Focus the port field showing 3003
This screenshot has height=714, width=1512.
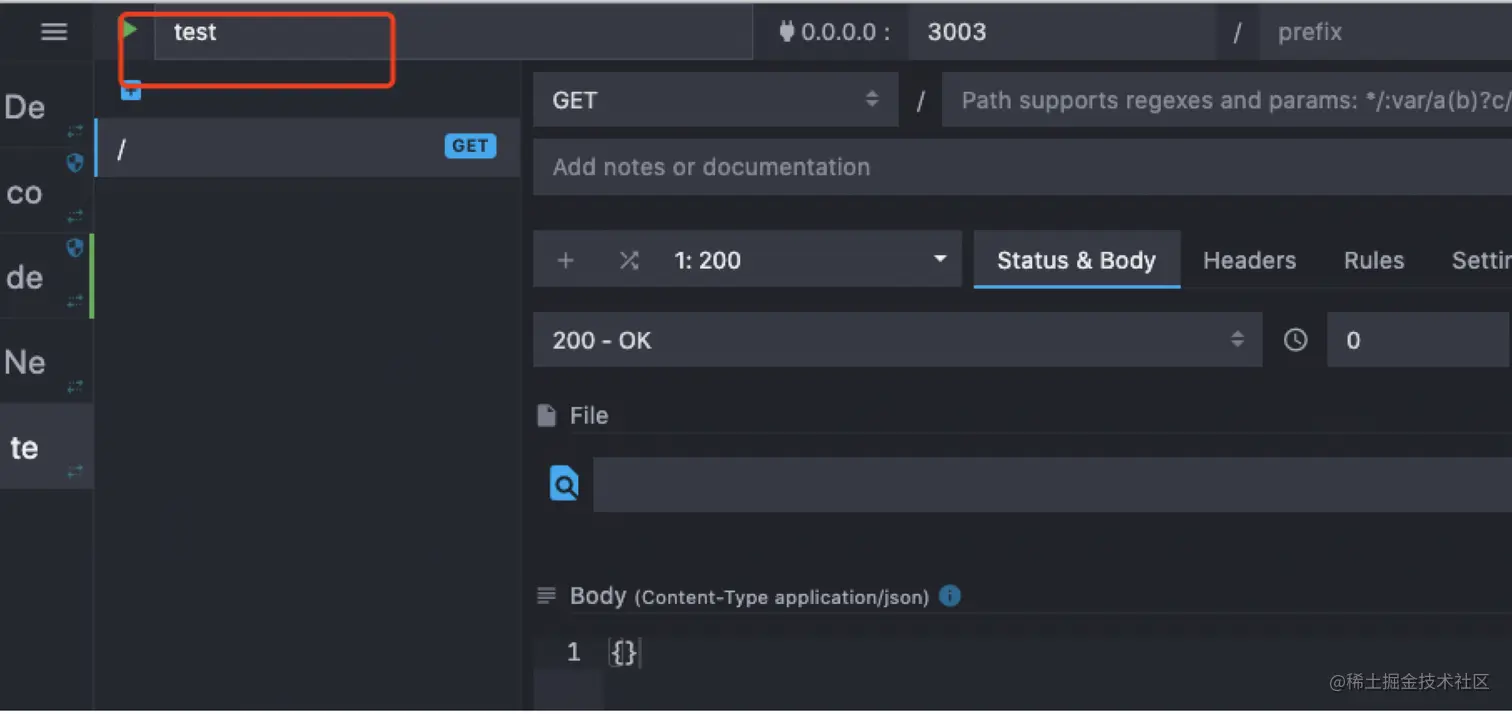[x=1062, y=32]
